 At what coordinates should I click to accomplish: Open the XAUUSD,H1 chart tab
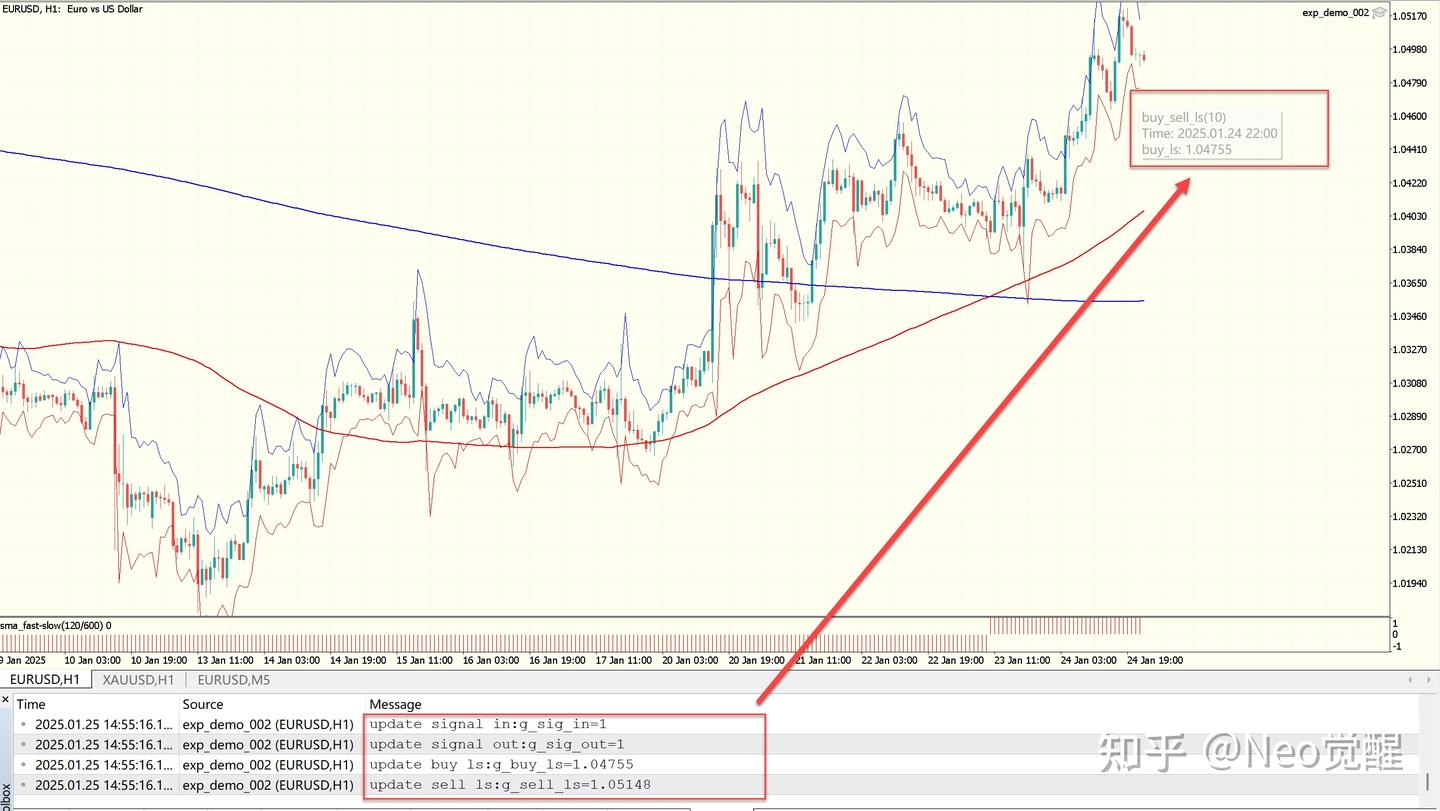pyautogui.click(x=136, y=680)
